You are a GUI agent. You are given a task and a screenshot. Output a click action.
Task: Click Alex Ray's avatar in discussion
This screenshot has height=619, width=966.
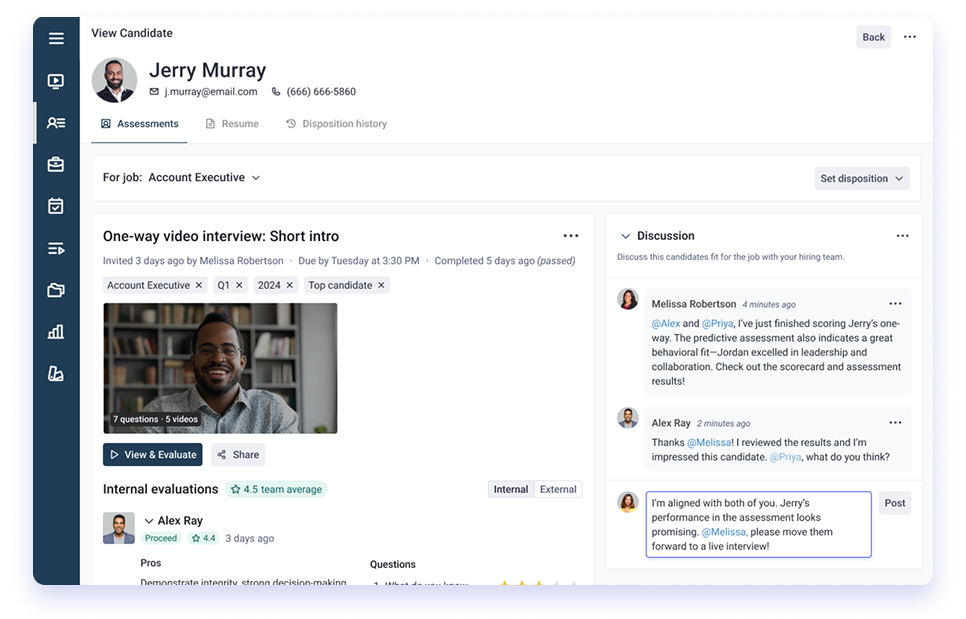[628, 418]
